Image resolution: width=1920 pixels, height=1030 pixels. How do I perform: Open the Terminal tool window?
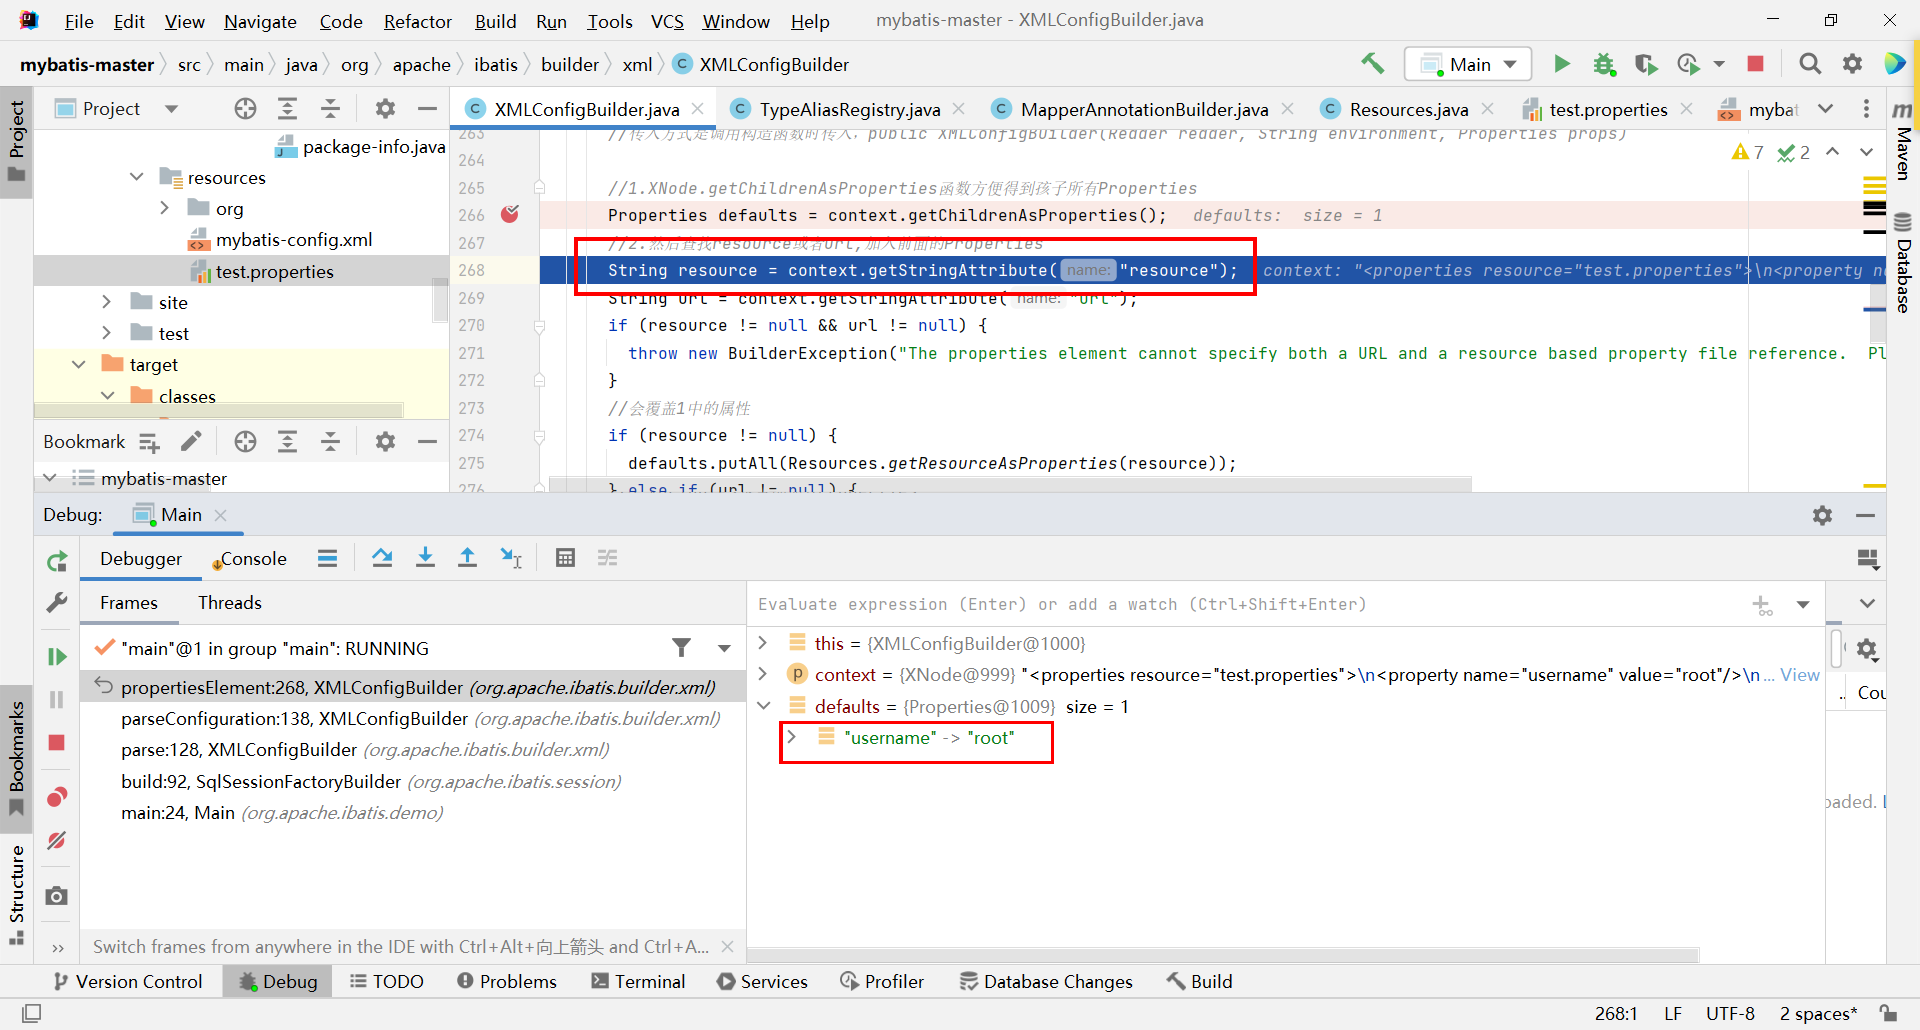(639, 982)
